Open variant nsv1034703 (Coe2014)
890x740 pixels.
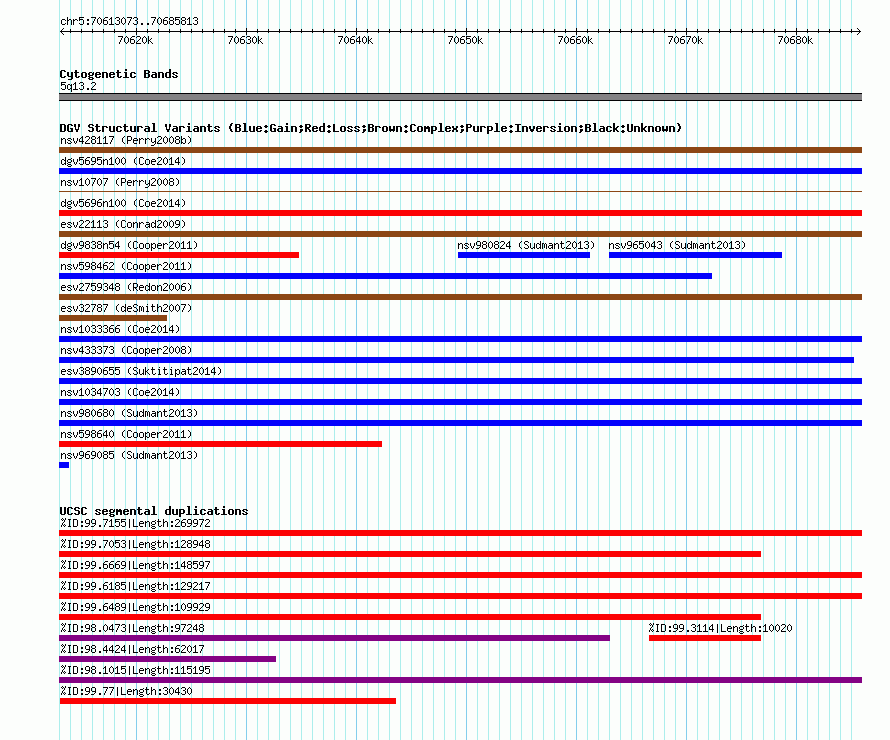(x=120, y=392)
